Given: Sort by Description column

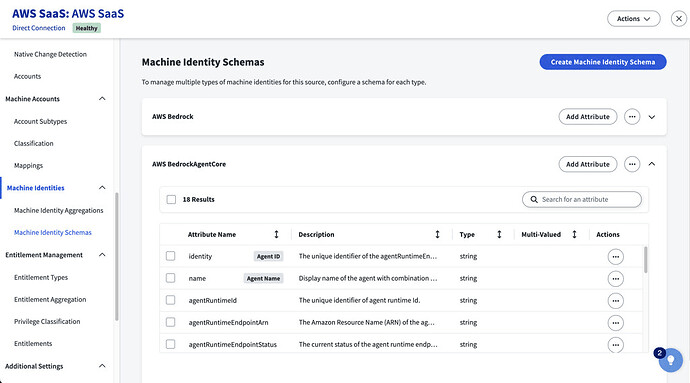Looking at the screenshot, I should (x=437, y=235).
